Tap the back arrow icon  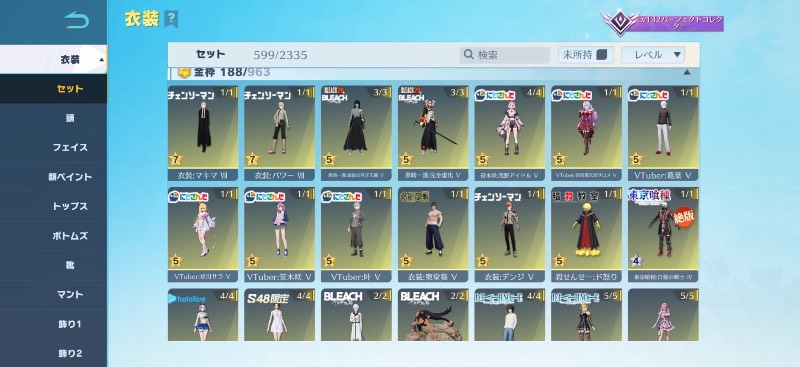[x=77, y=20]
